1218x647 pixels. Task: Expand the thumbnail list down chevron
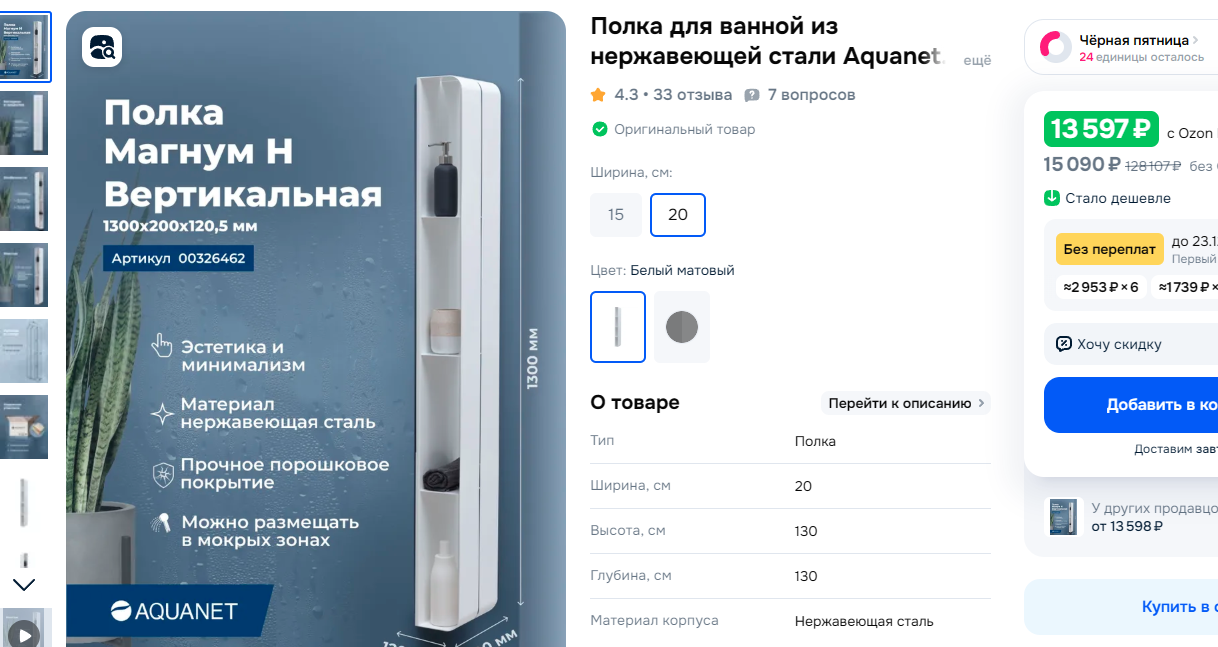24,584
